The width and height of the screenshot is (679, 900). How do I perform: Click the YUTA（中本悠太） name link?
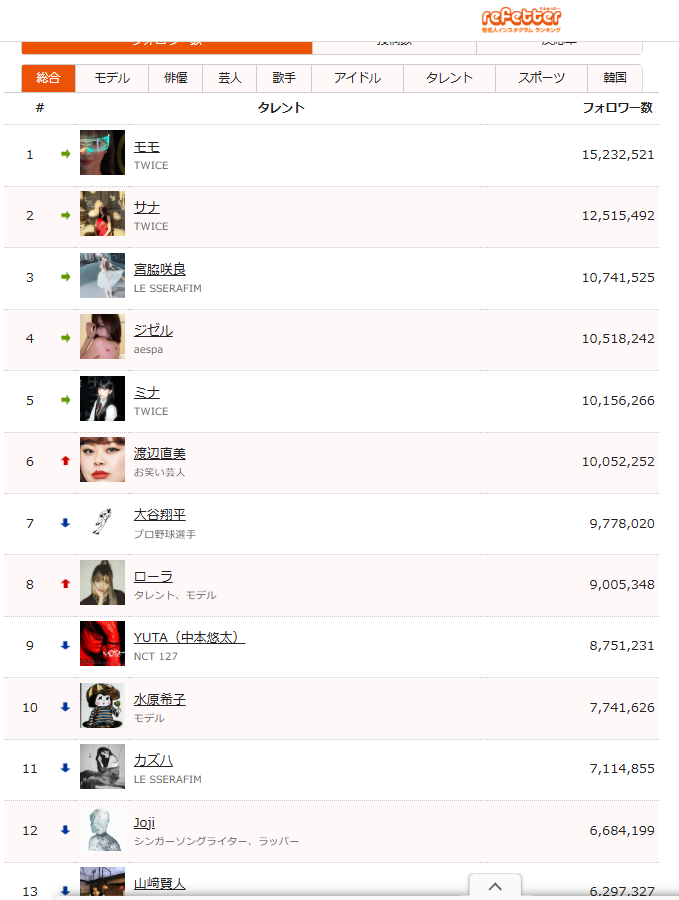pyautogui.click(x=189, y=638)
